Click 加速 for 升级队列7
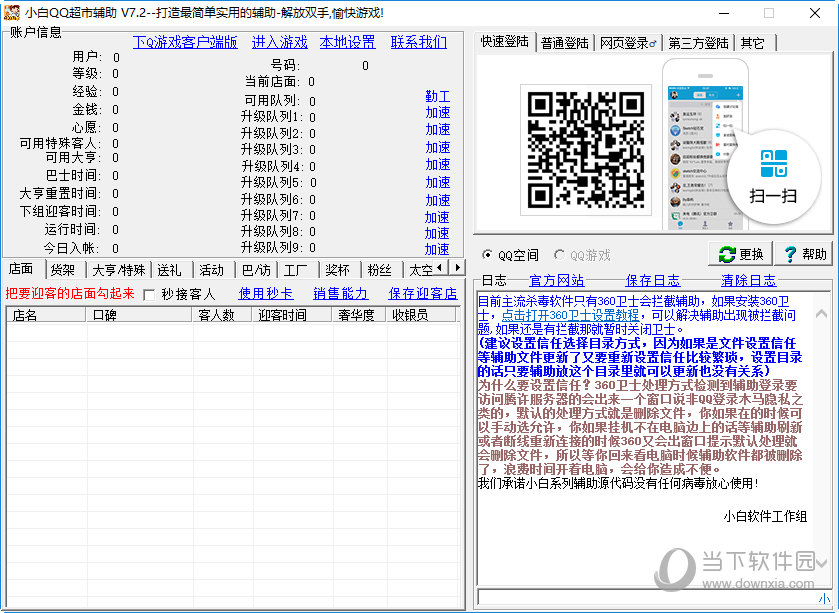Screen dimensions: 839x613 [437, 217]
